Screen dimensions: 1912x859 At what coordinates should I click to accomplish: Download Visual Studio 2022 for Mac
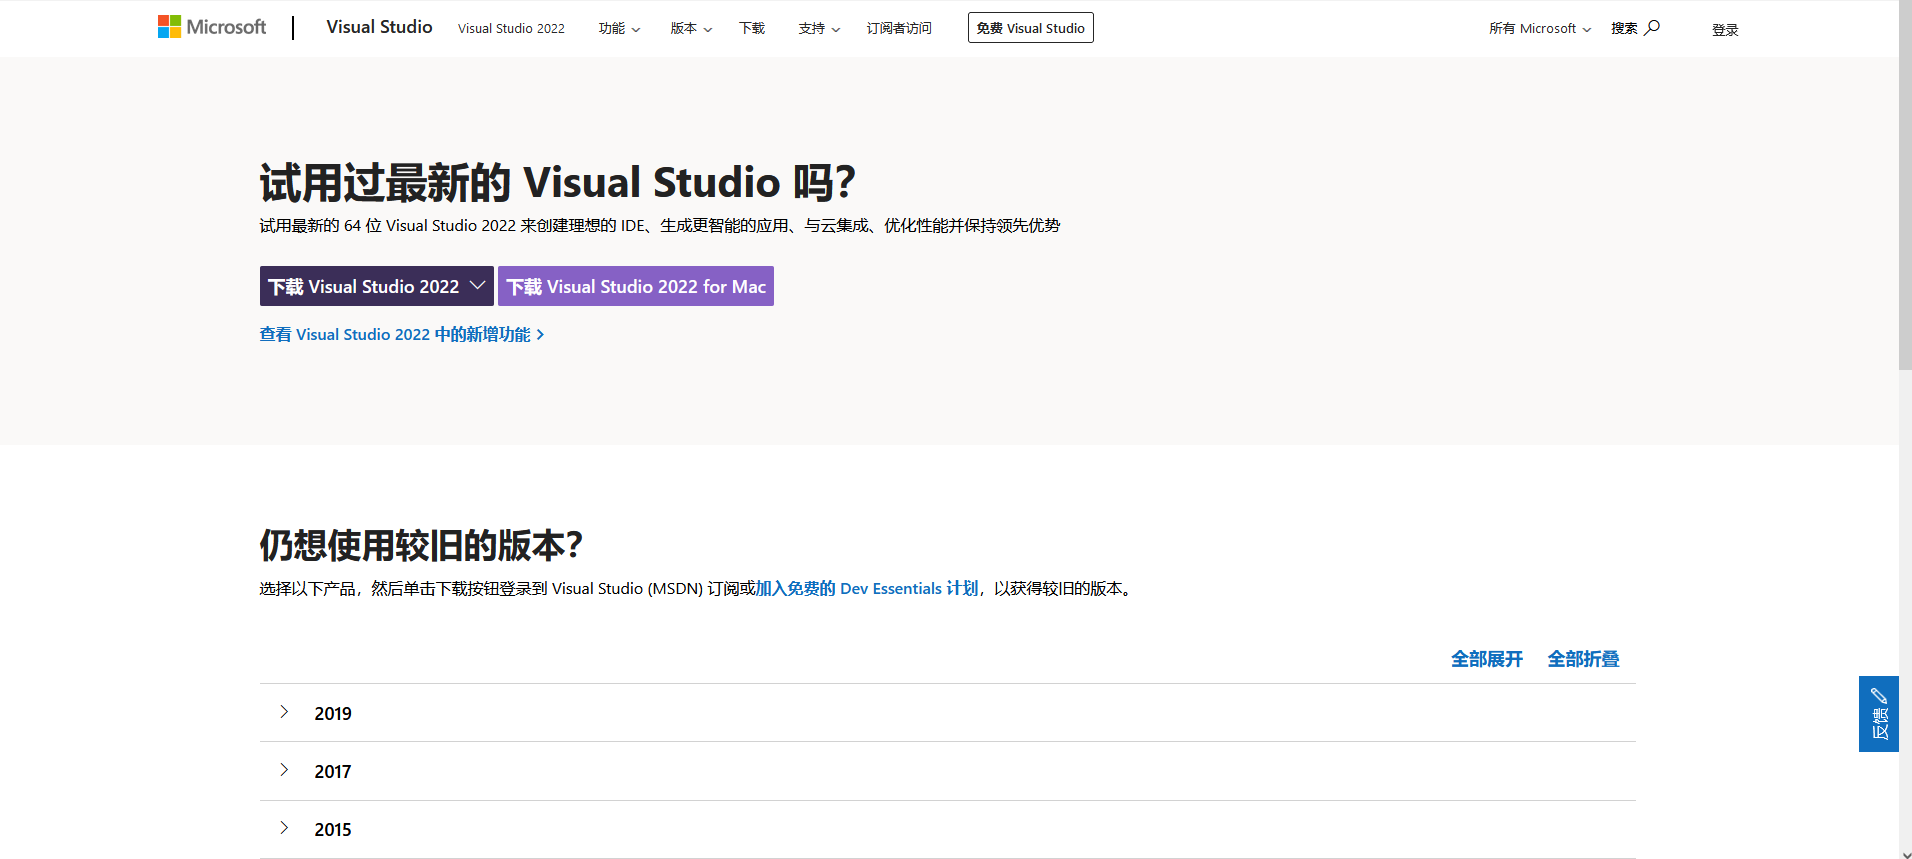tap(636, 286)
